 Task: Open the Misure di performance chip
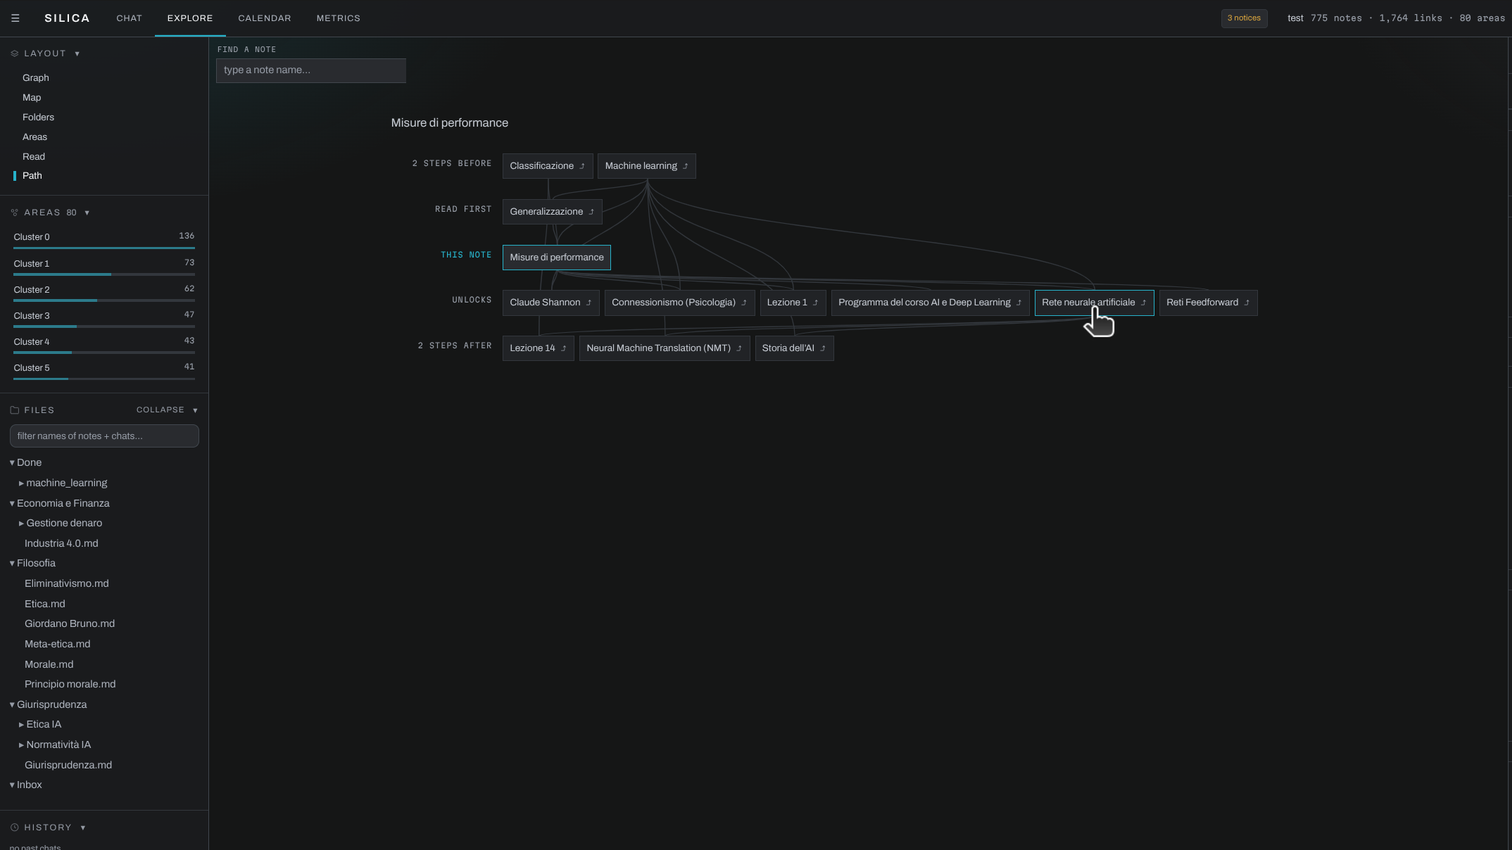click(556, 257)
